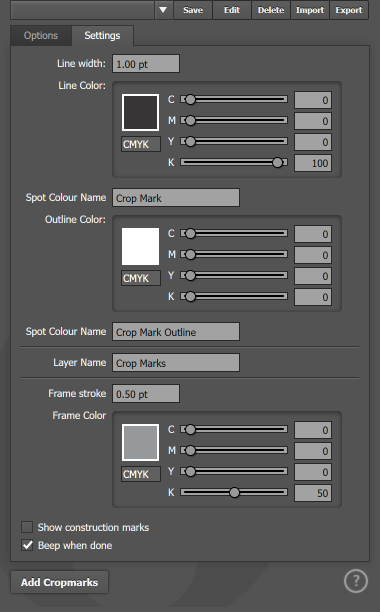Open the Outline Color white swatch
This screenshot has height=612, width=380.
point(140,246)
